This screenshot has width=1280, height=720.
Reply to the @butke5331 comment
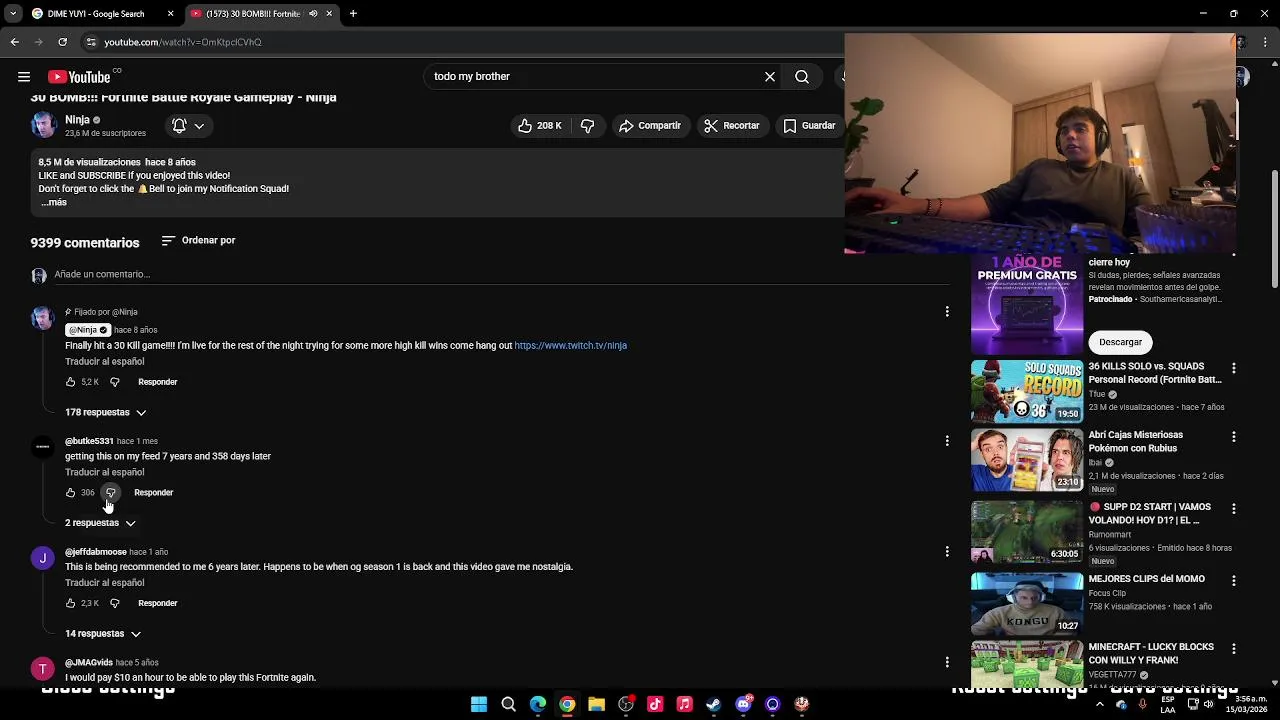153,492
